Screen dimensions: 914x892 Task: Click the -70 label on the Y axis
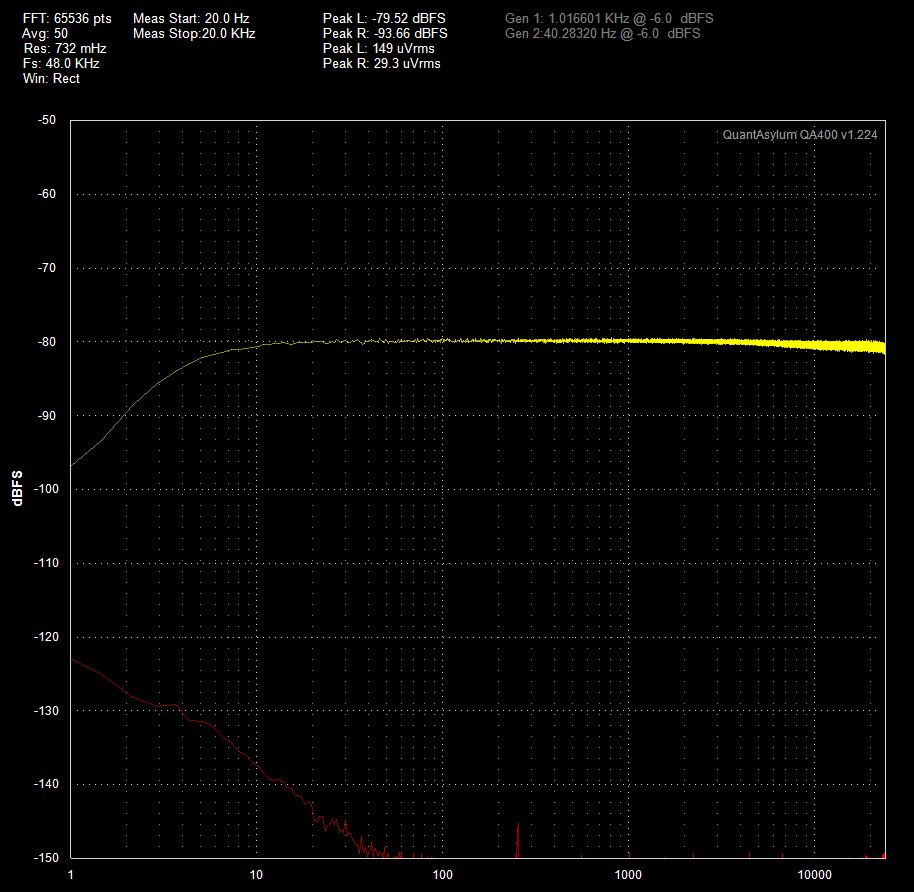tap(47, 268)
